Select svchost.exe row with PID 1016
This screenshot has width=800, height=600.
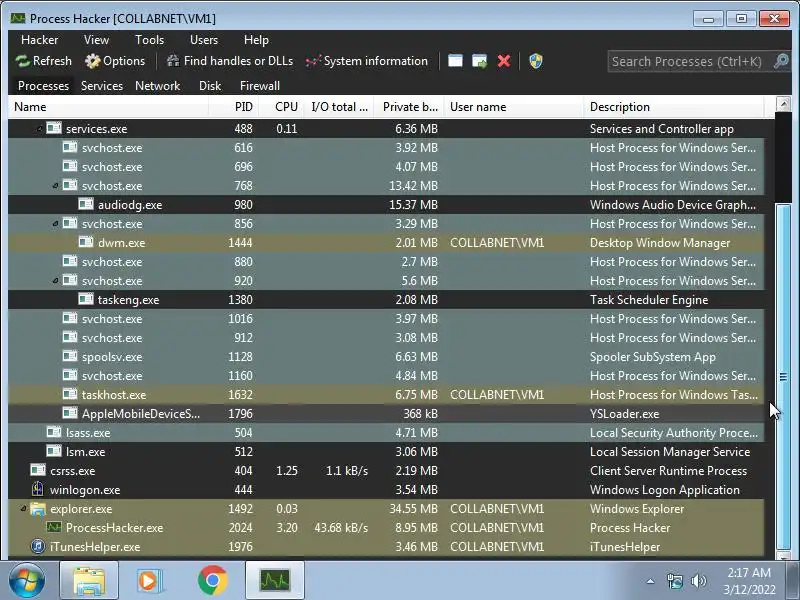[386, 319]
